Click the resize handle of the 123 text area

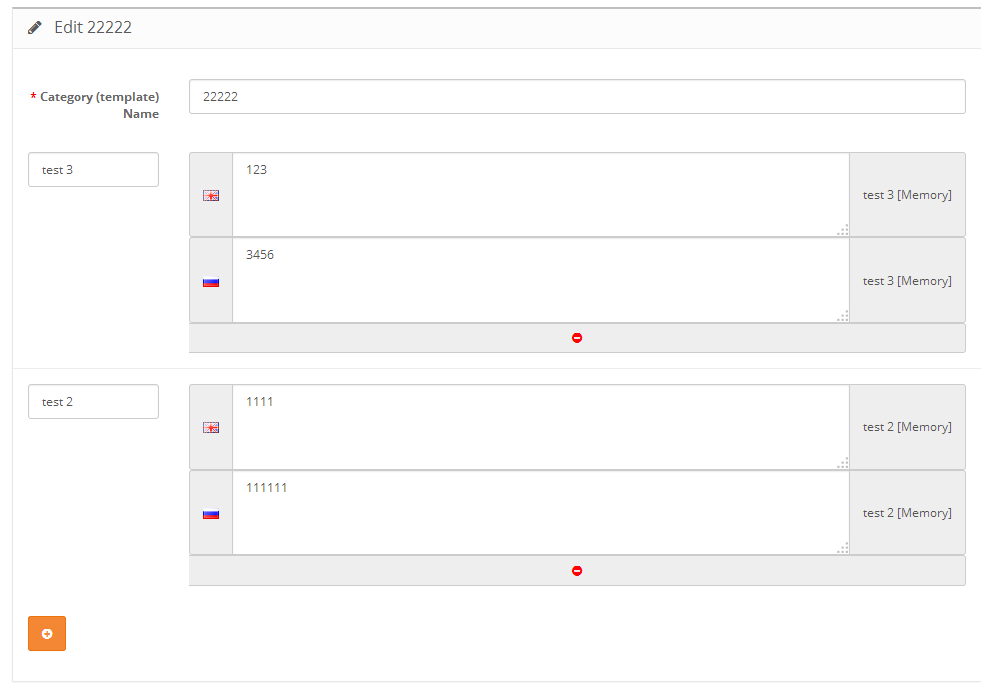click(843, 230)
